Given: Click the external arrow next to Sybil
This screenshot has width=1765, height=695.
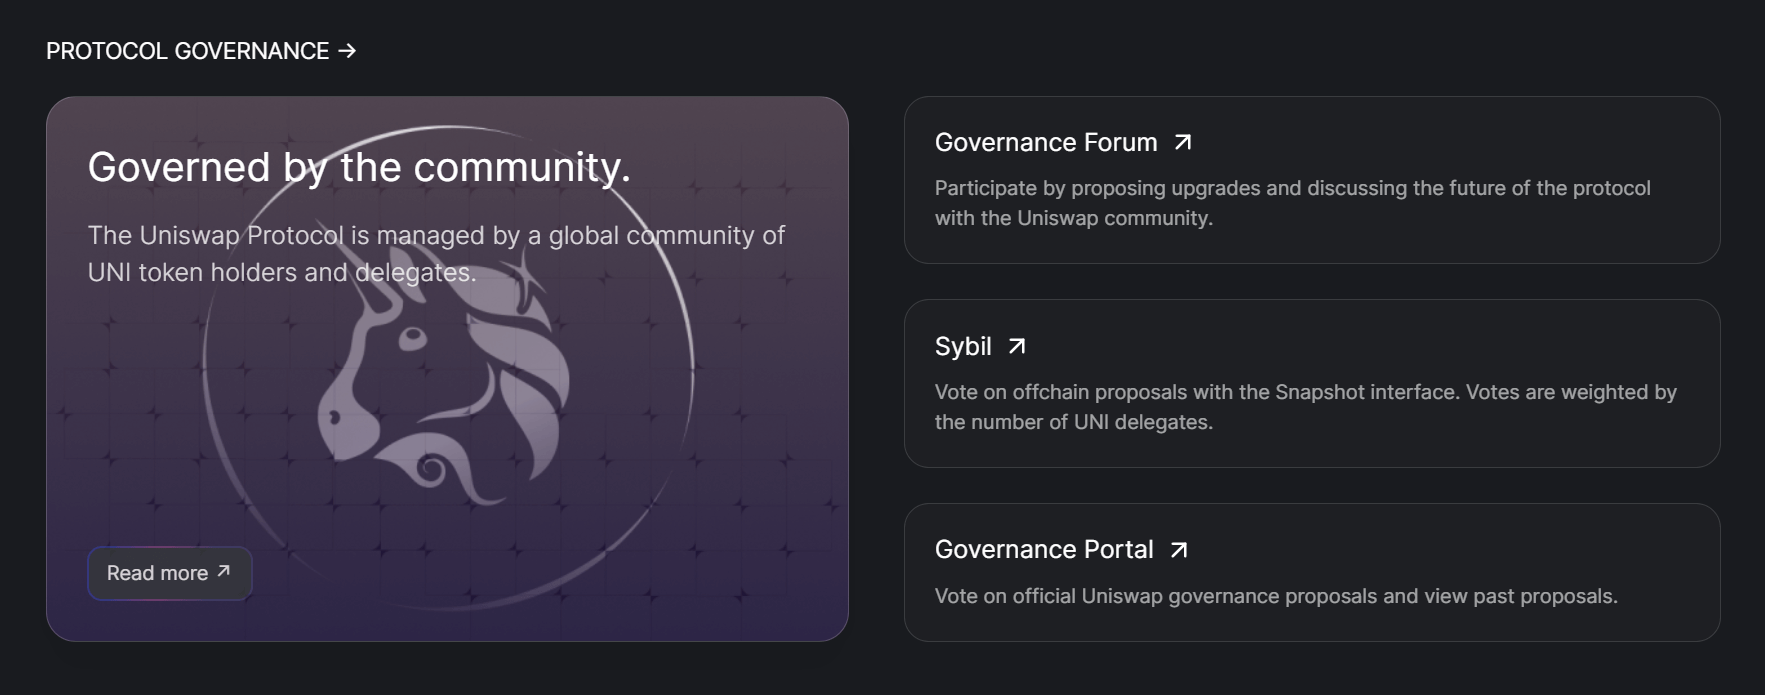Looking at the screenshot, I should 1017,346.
